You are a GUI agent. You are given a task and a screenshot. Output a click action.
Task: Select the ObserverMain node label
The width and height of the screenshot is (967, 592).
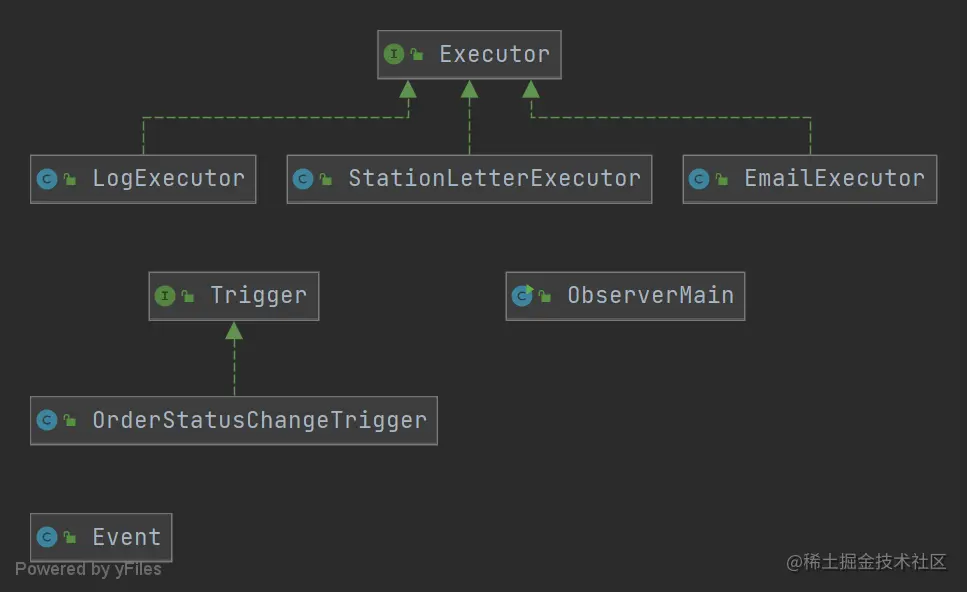[x=650, y=296]
